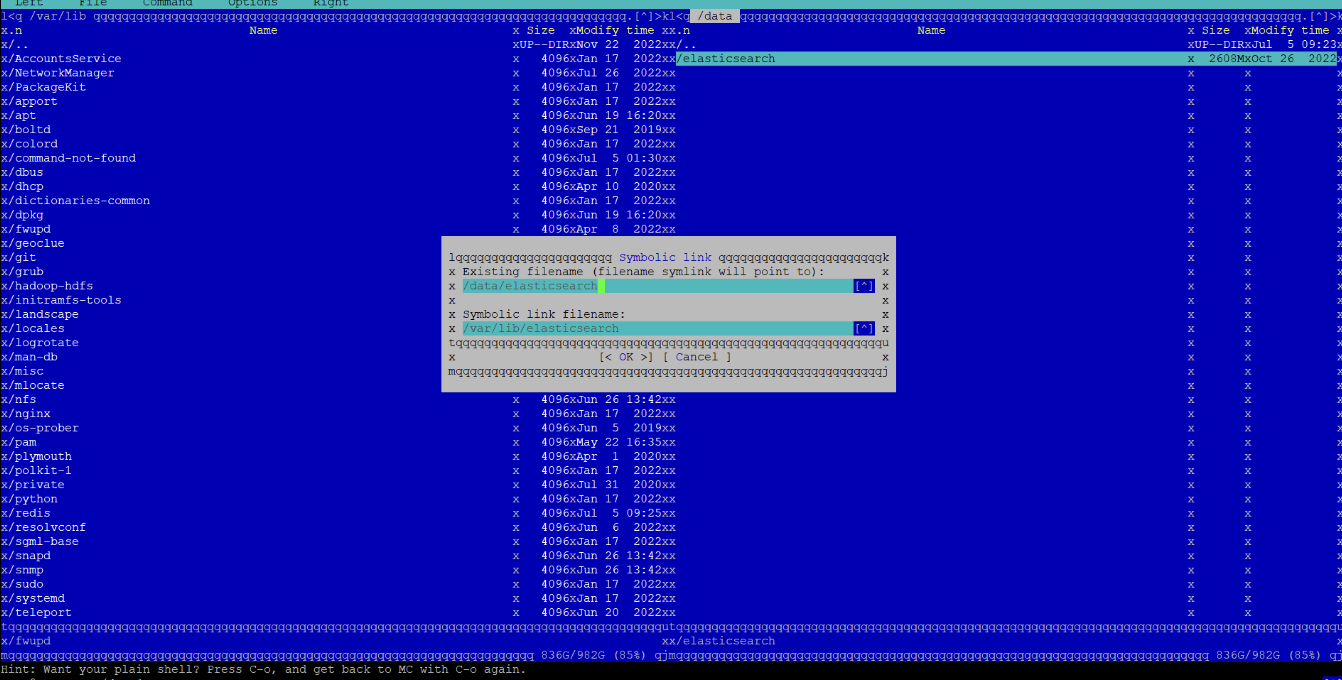Viewport: 1342px width, 680px height.
Task: Open the Options menu
Action: [252, 4]
